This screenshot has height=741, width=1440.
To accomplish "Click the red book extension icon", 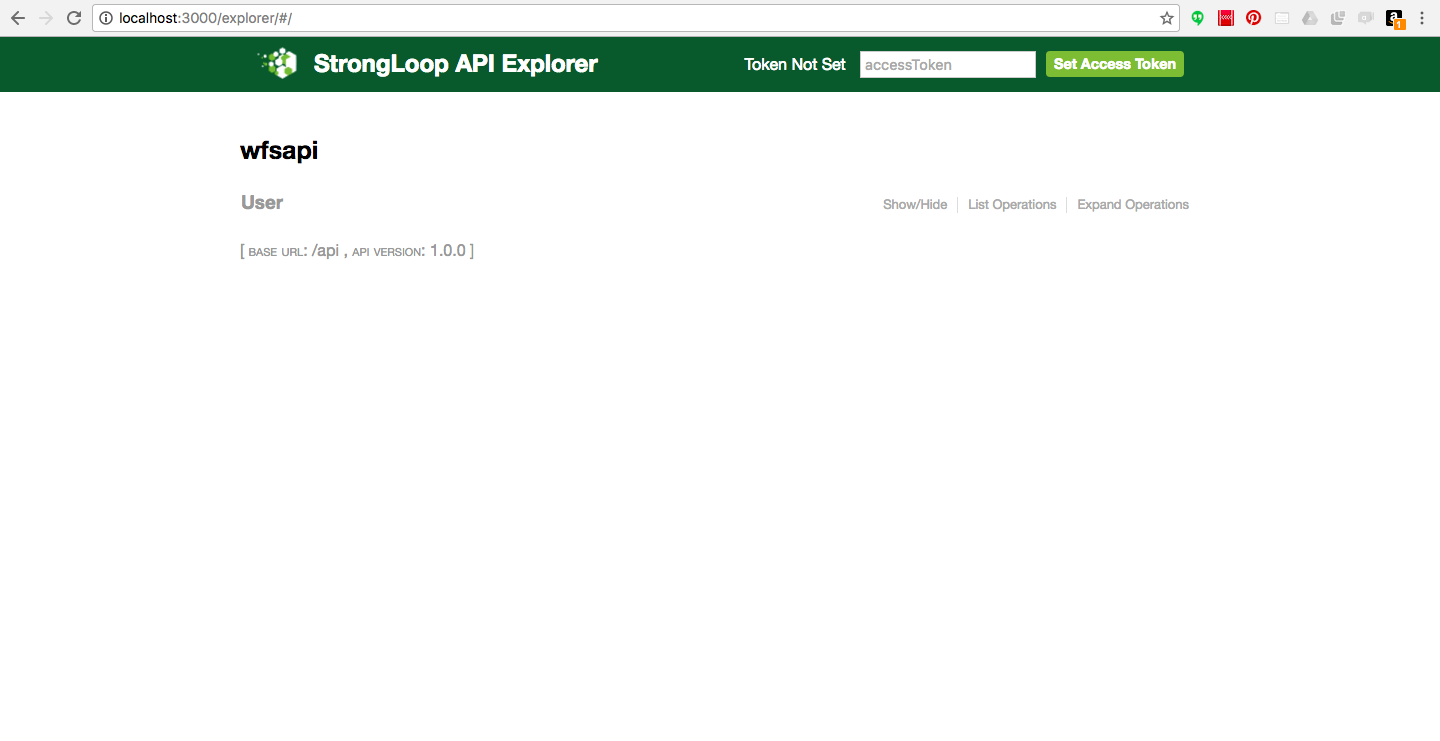I will coord(1226,18).
